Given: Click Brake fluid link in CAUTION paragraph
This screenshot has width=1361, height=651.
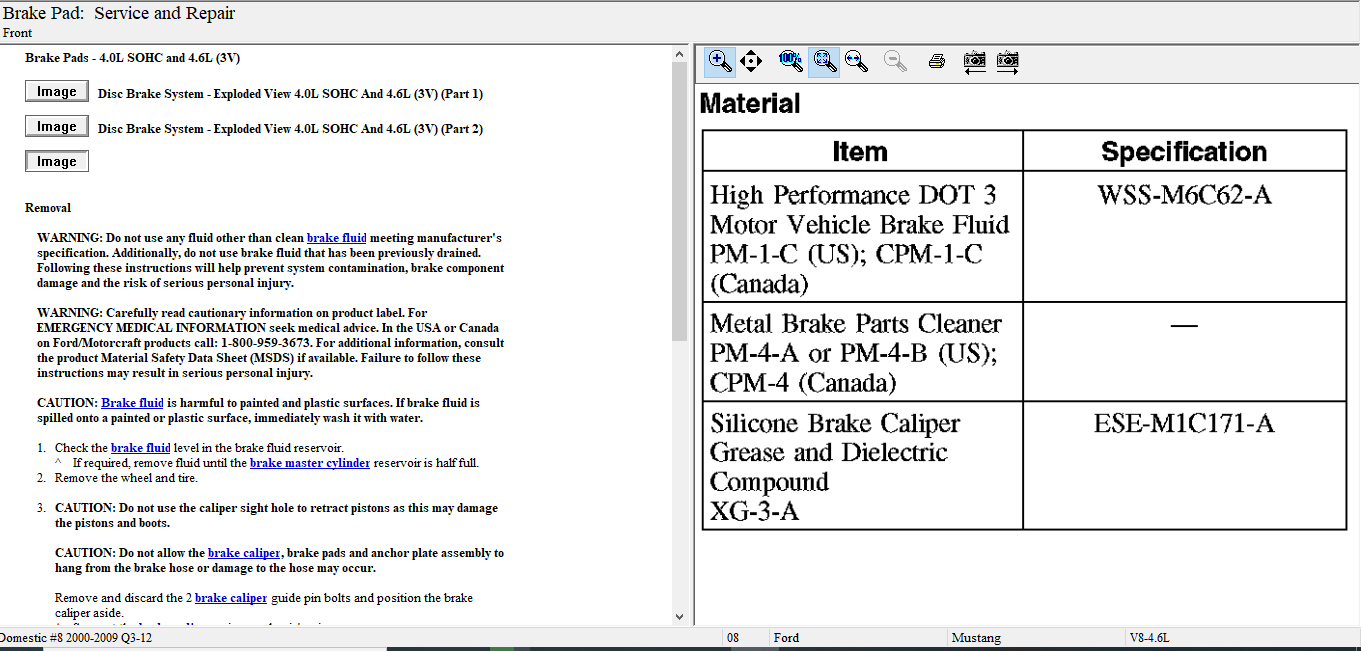Looking at the screenshot, I should click(132, 403).
